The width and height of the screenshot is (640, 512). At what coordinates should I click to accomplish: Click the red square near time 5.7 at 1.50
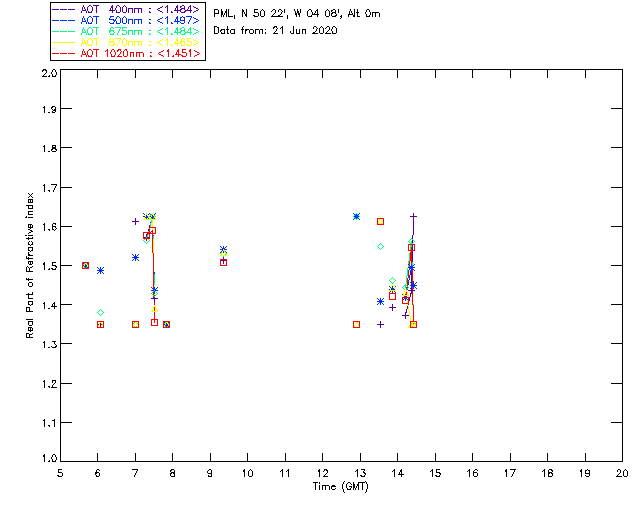[85, 266]
